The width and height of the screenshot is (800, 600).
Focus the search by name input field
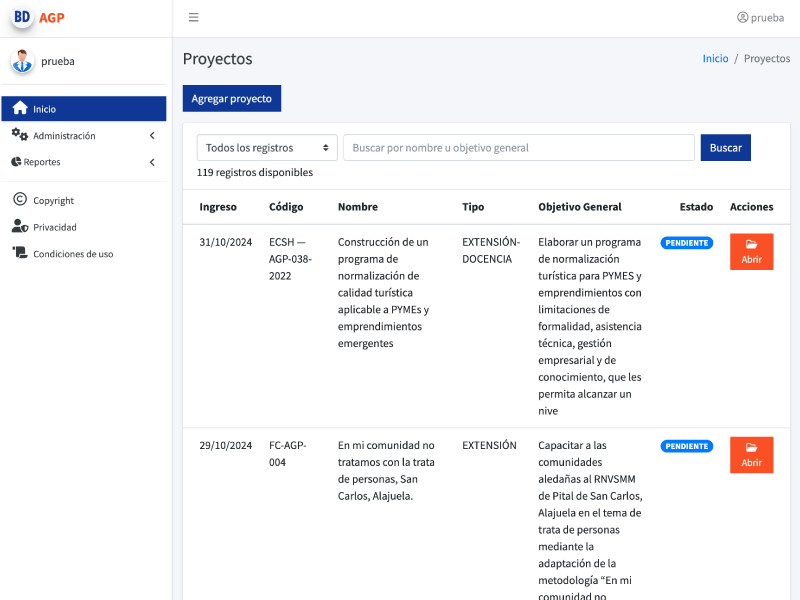pos(518,148)
